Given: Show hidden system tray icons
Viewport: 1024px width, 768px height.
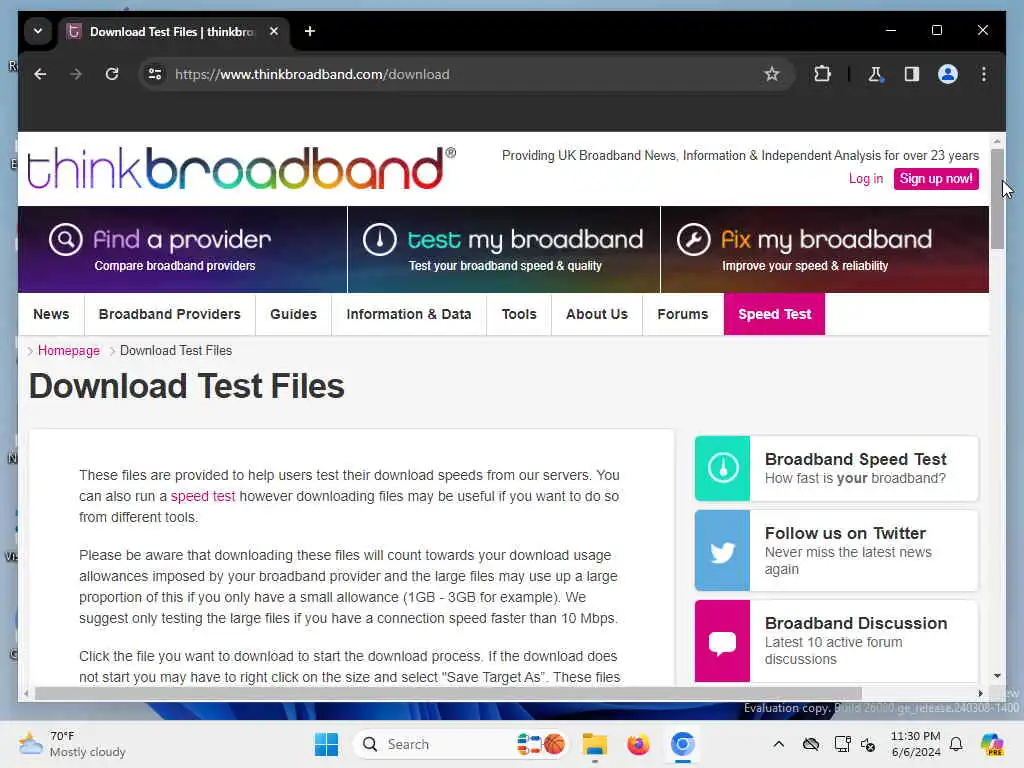Looking at the screenshot, I should point(778,744).
